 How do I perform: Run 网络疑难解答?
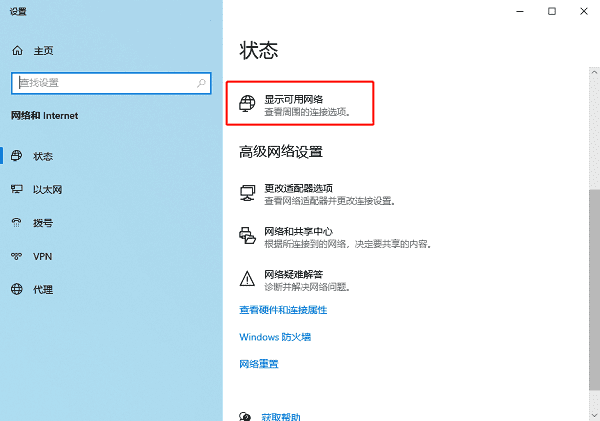tap(293, 274)
